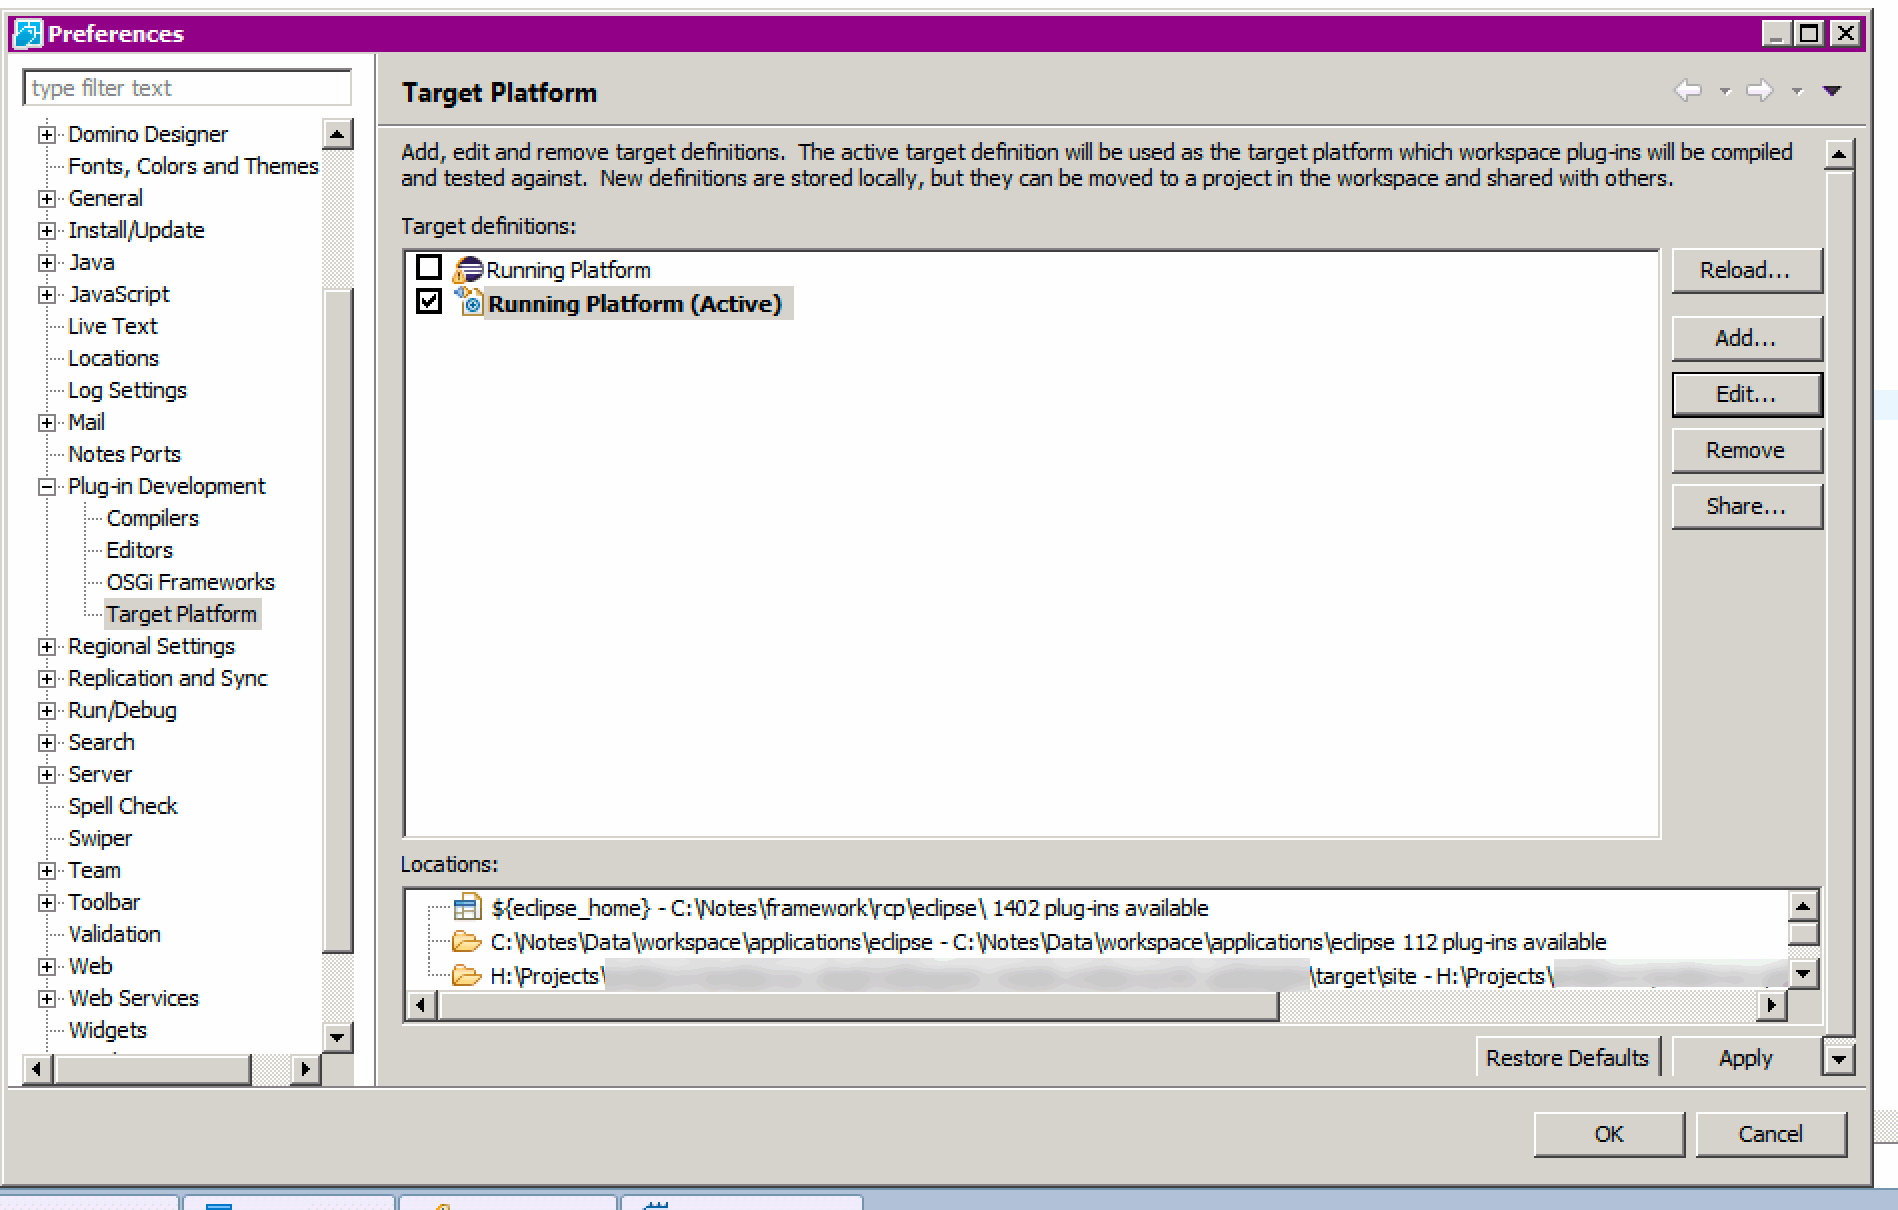Uncheck the Running Platform (Active) checkbox
This screenshot has width=1898, height=1210.
[x=429, y=301]
